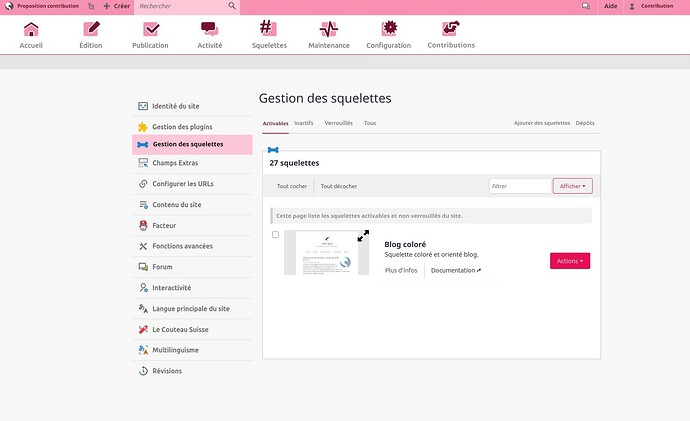Viewport: 690px width, 421px height.
Task: Open the Créer menu
Action: coord(116,6)
